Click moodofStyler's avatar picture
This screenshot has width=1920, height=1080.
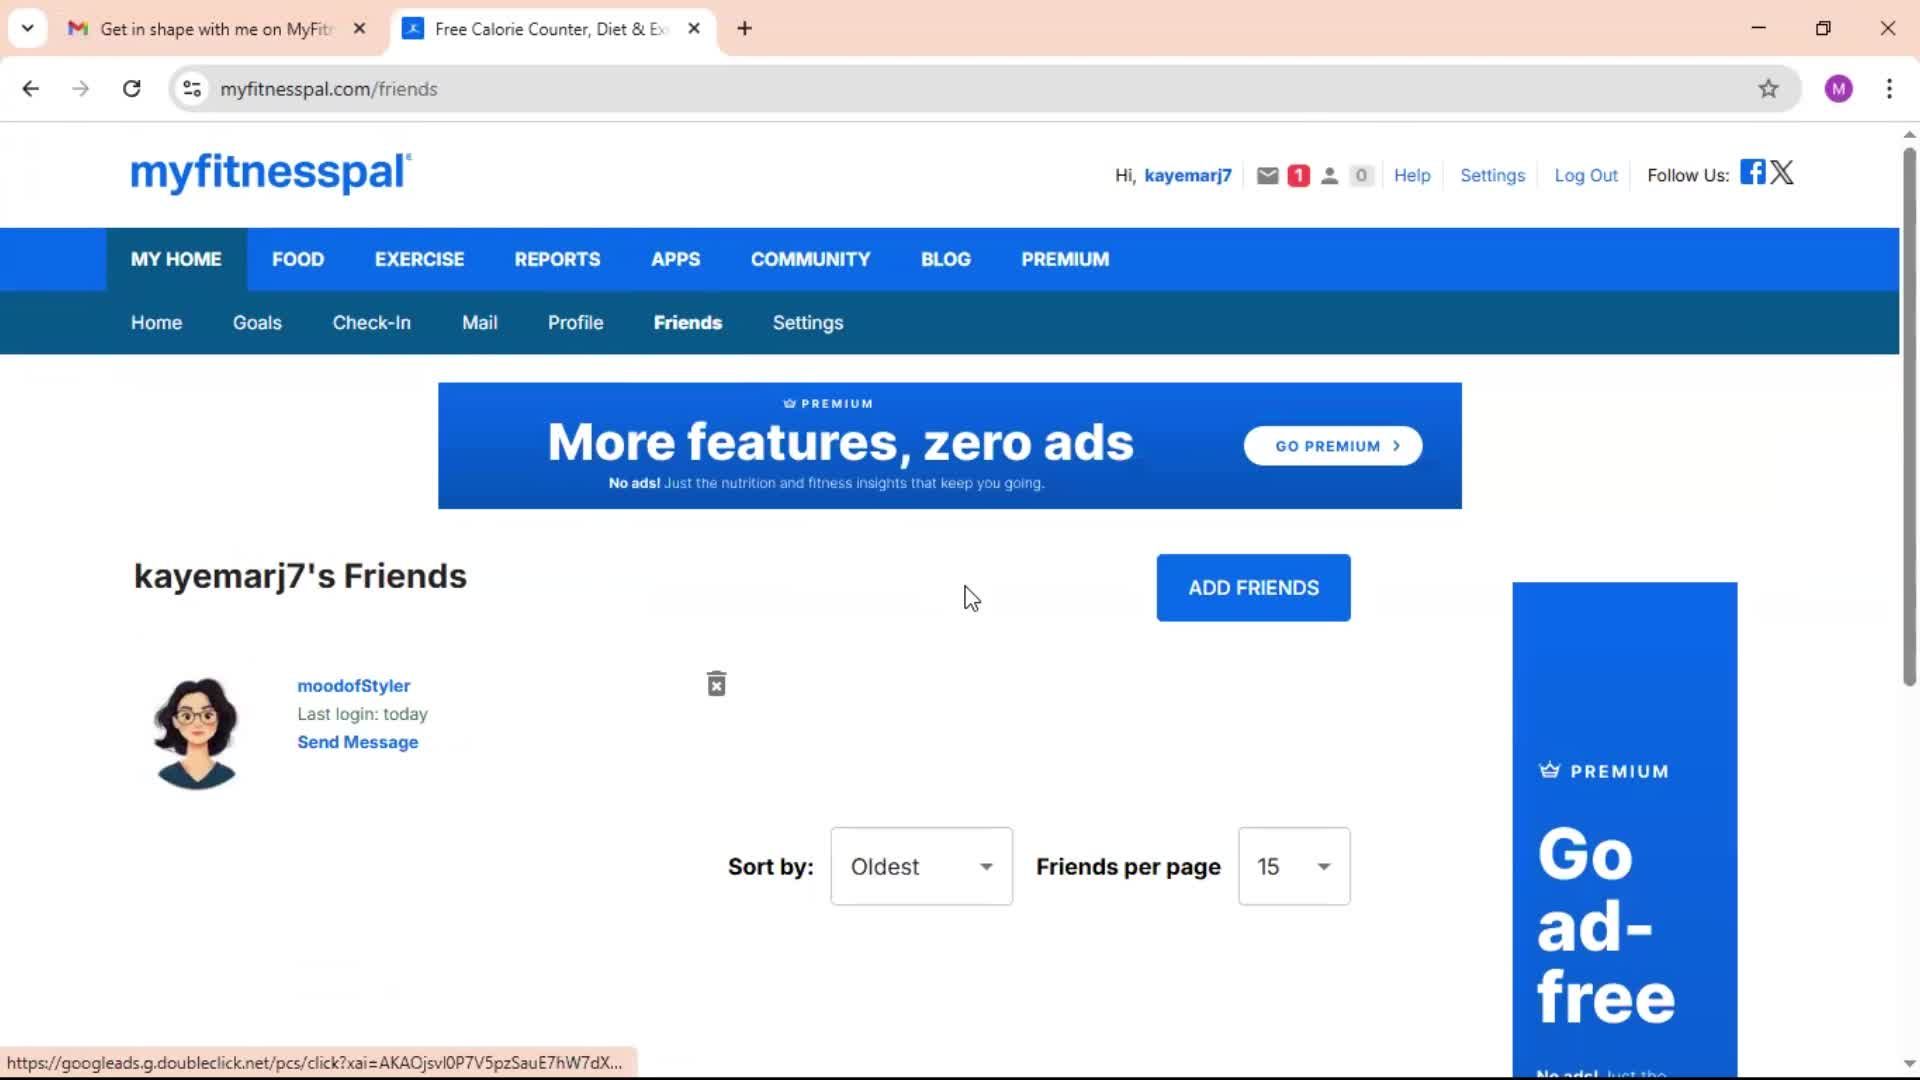pyautogui.click(x=196, y=733)
